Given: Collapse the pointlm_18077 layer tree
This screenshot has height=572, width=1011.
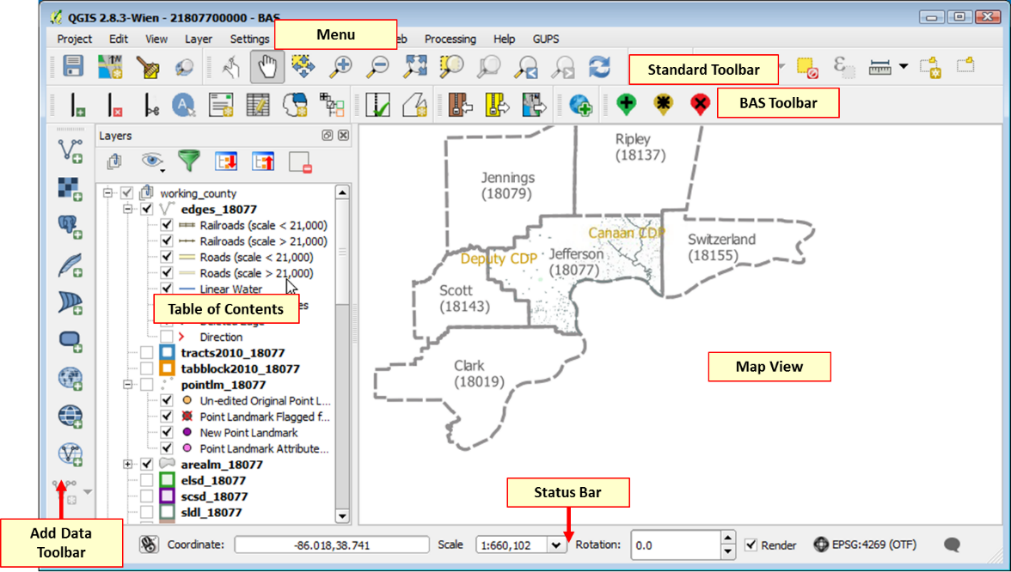Looking at the screenshot, I should [128, 385].
